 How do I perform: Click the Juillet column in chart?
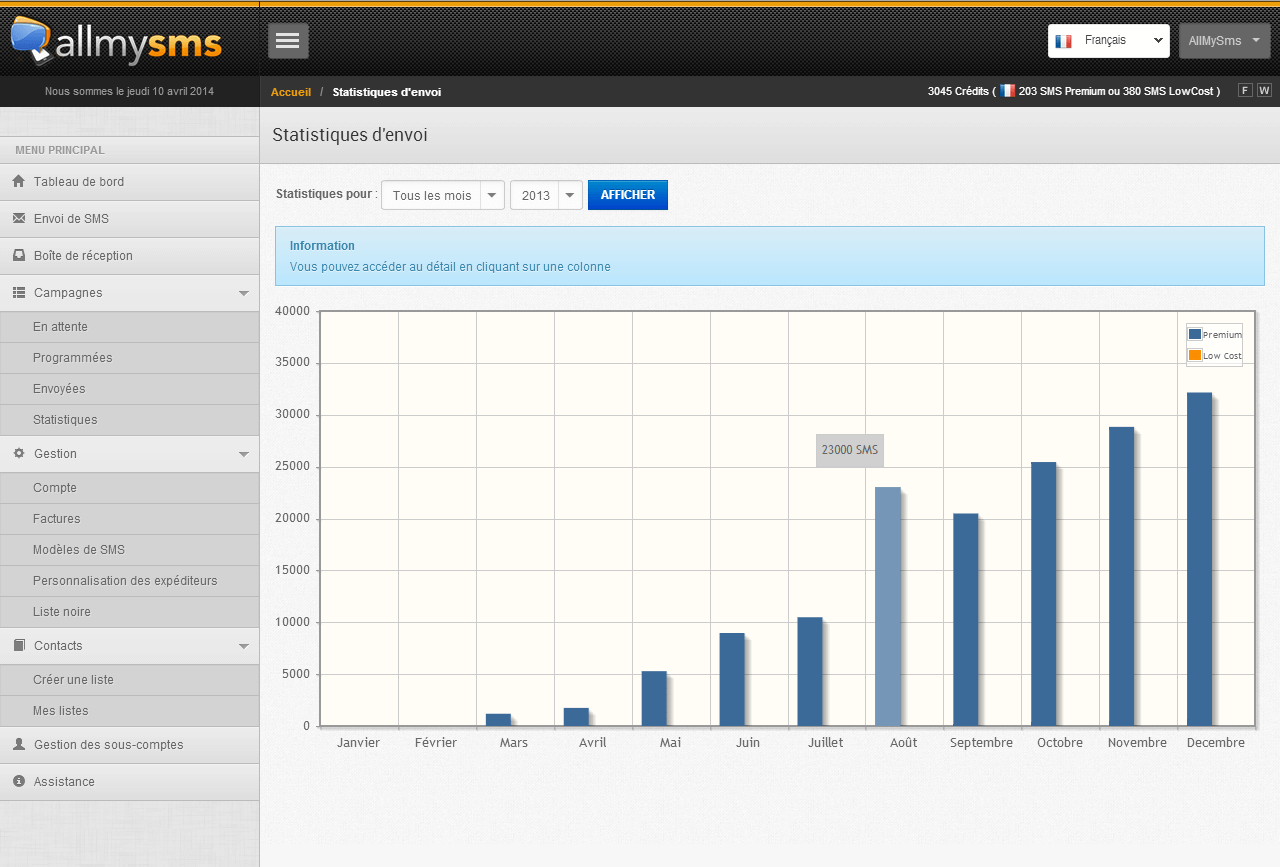click(810, 672)
